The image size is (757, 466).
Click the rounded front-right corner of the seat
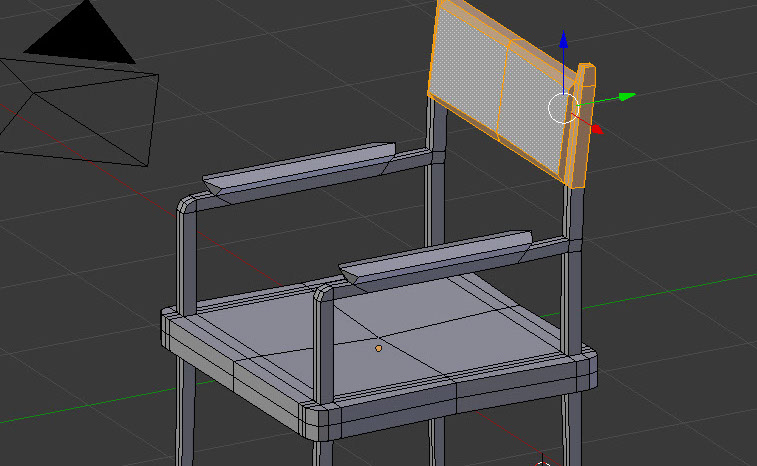point(587,368)
